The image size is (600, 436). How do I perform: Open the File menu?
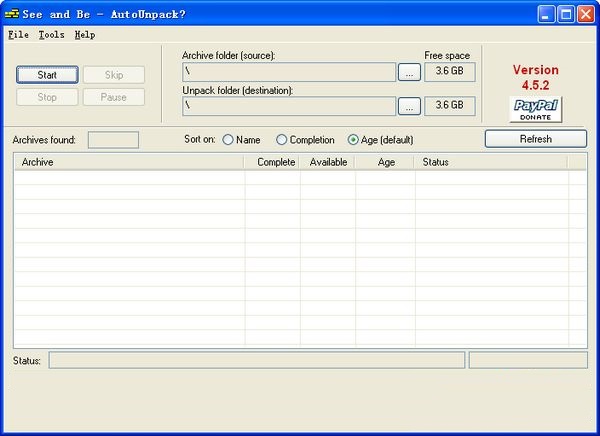18,34
